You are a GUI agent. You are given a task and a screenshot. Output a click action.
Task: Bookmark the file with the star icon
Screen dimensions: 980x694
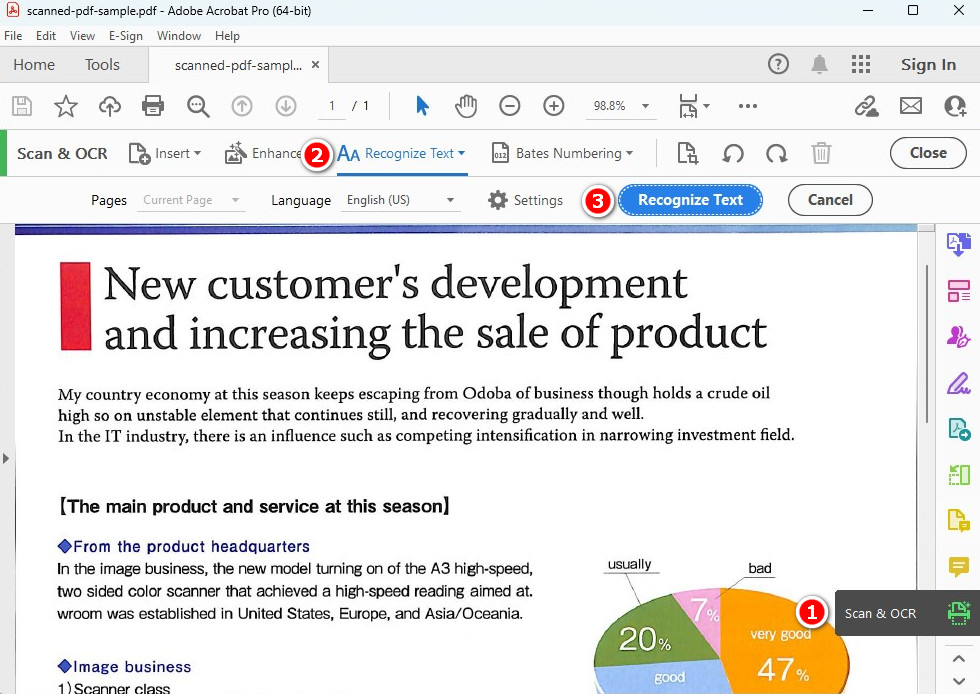coord(66,106)
